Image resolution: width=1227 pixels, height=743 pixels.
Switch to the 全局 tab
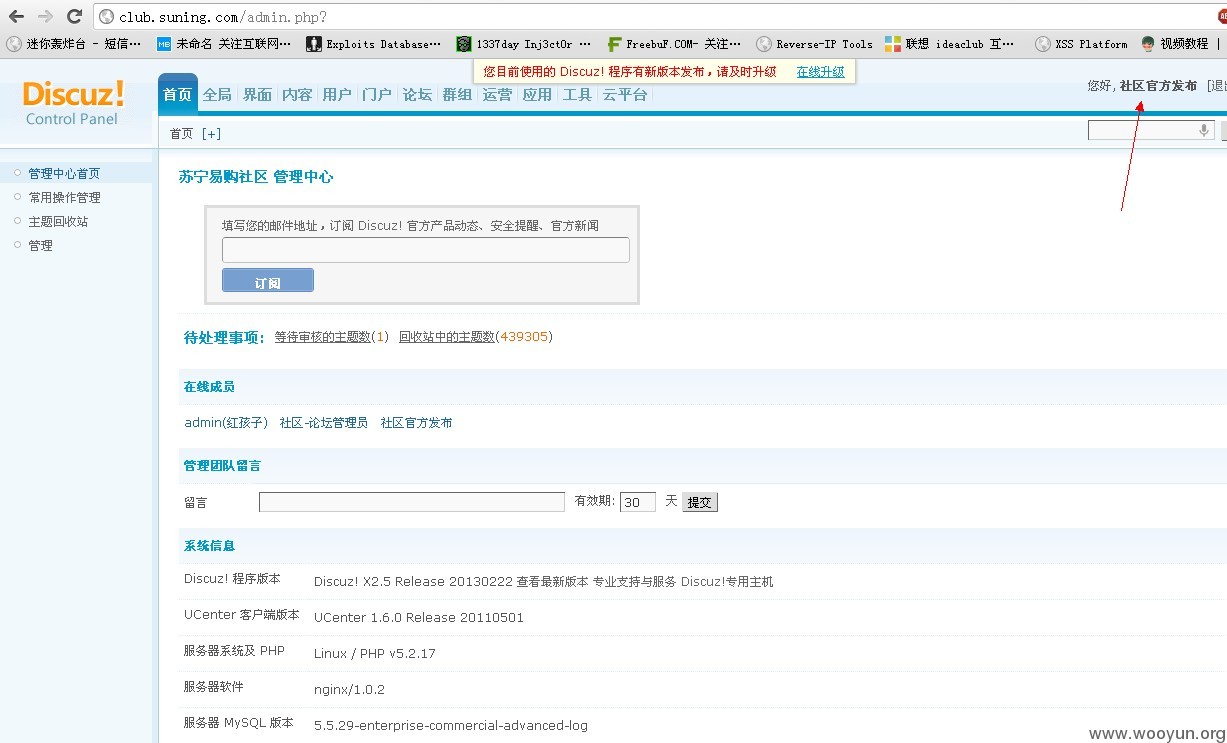(x=217, y=95)
